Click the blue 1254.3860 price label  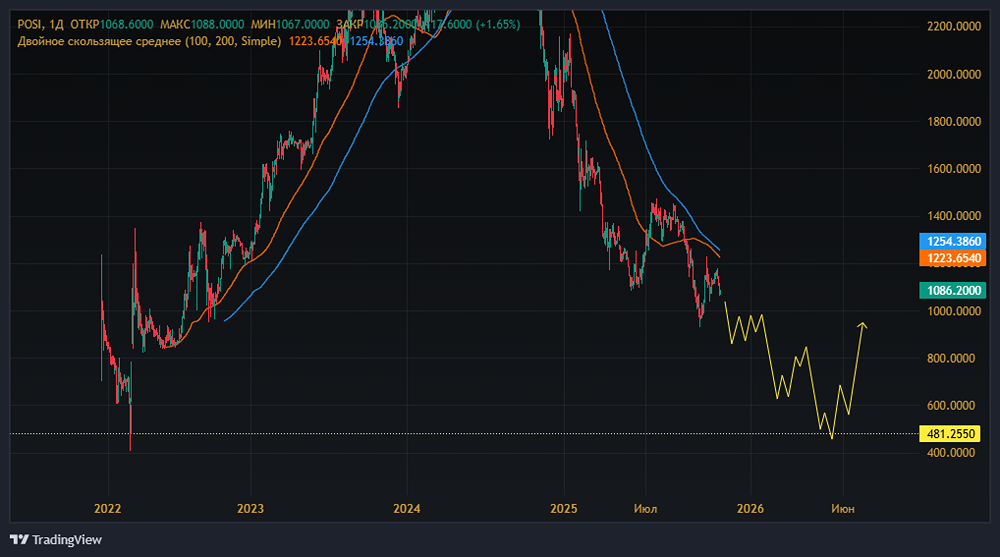point(953,241)
